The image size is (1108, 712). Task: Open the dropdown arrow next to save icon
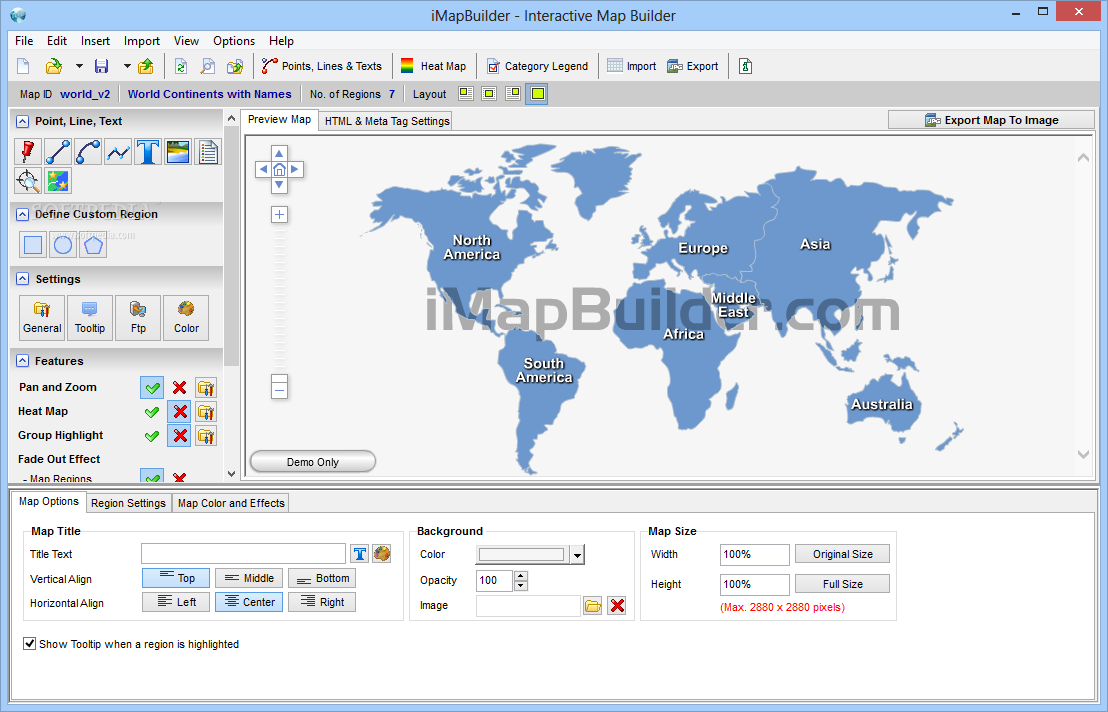click(127, 66)
